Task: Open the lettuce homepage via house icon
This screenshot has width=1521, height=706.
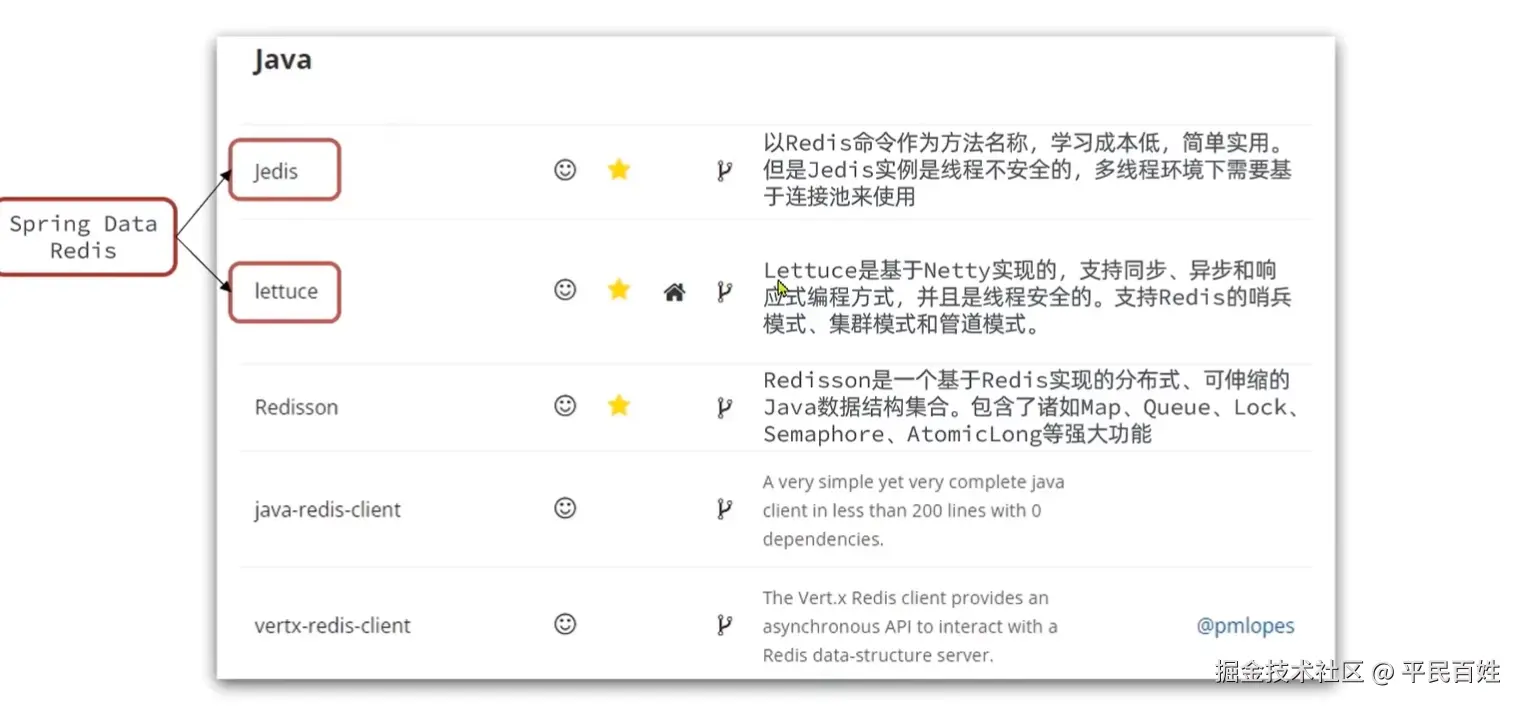Action: 675,292
